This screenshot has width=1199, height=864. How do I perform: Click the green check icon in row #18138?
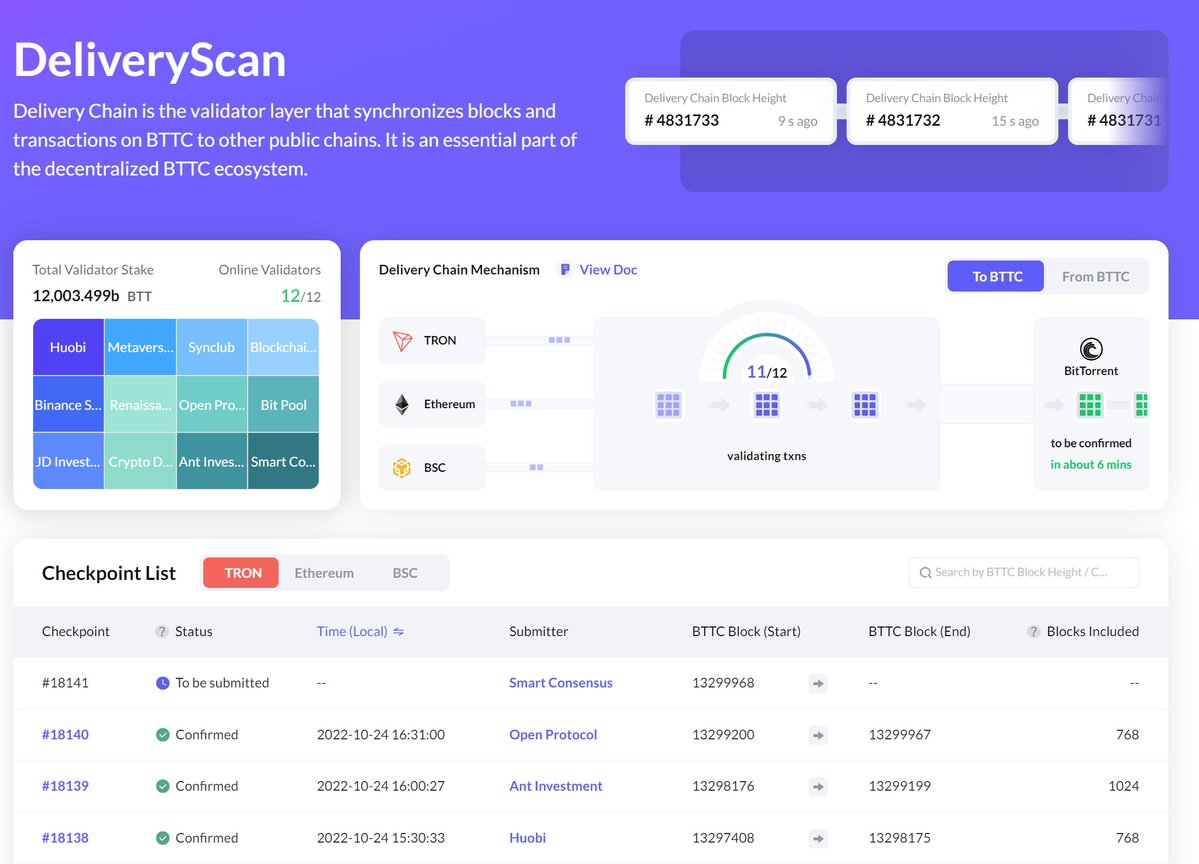click(162, 838)
